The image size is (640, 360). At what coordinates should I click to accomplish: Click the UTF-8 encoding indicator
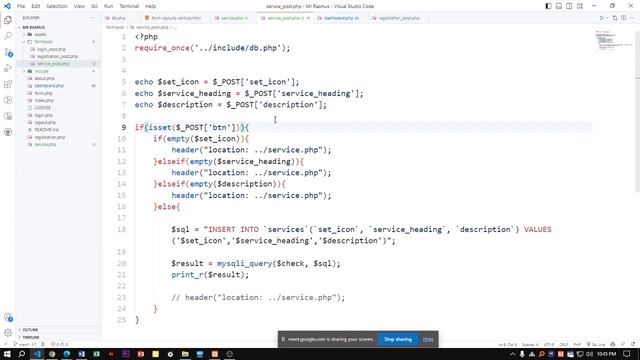click(x=549, y=345)
